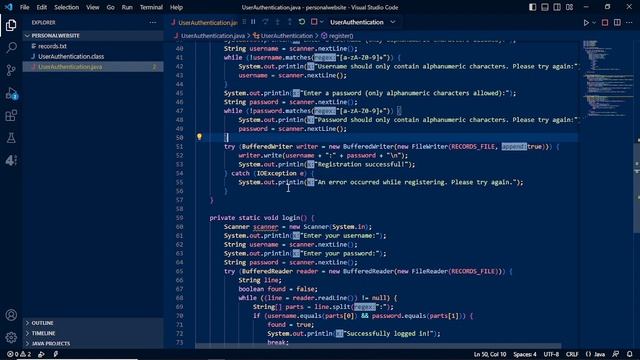Open the Search view
Viewport: 640px width, 360px height.
pyautogui.click(x=11, y=48)
